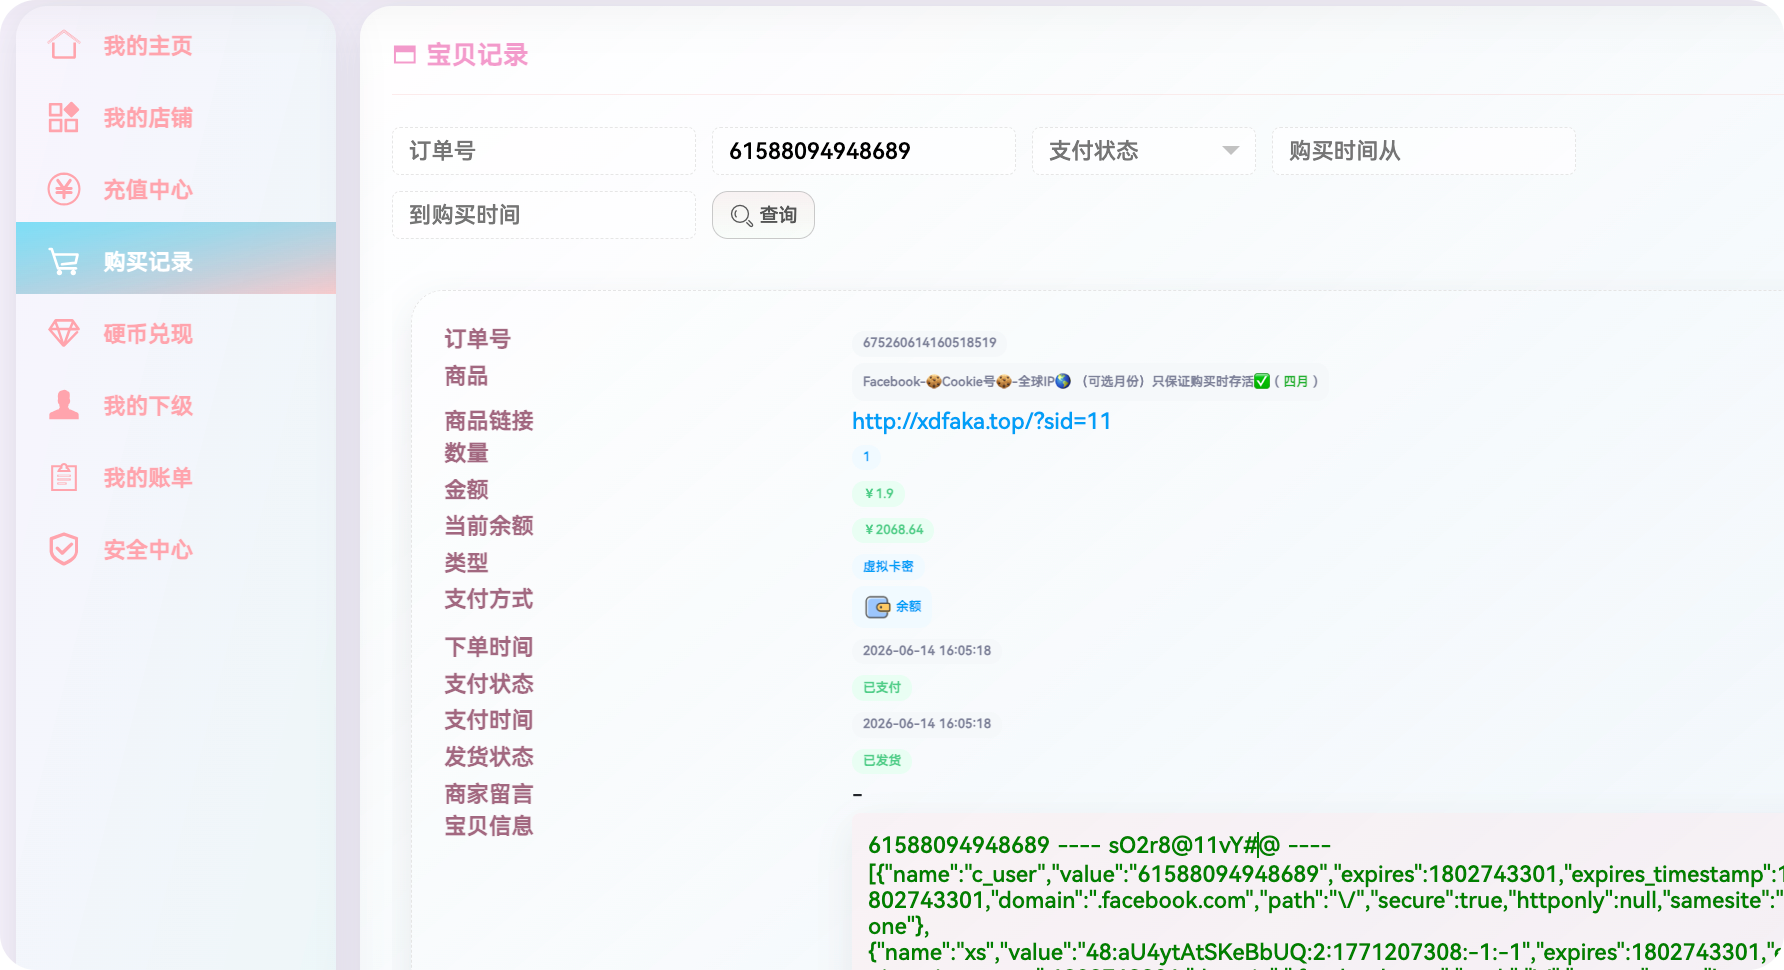The image size is (1784, 970).
Task: Click the 虚拟卡密 type tag
Action: coord(888,566)
